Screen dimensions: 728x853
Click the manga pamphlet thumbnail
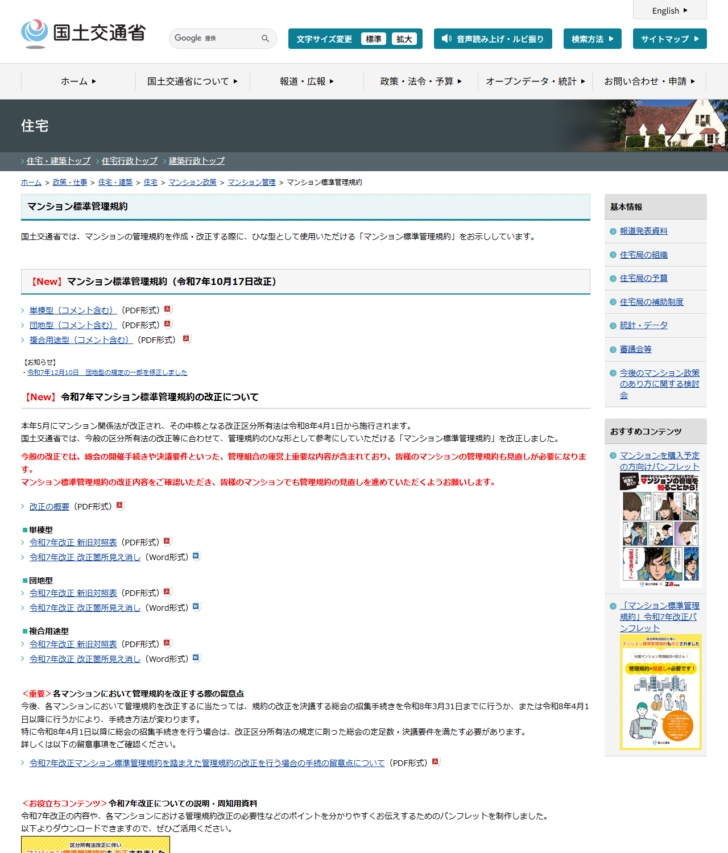661,530
